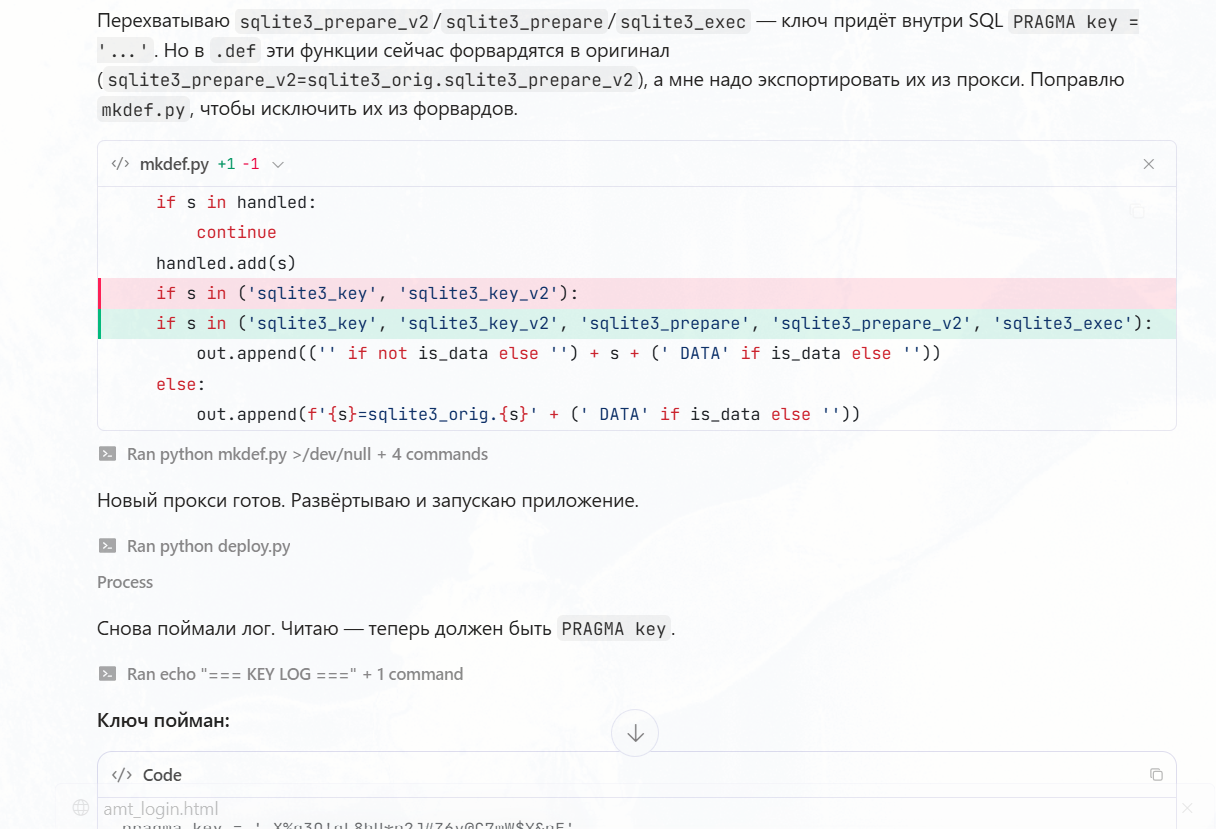Jump to bottom with the down-arrow button
1216x829 pixels.
(x=635, y=733)
